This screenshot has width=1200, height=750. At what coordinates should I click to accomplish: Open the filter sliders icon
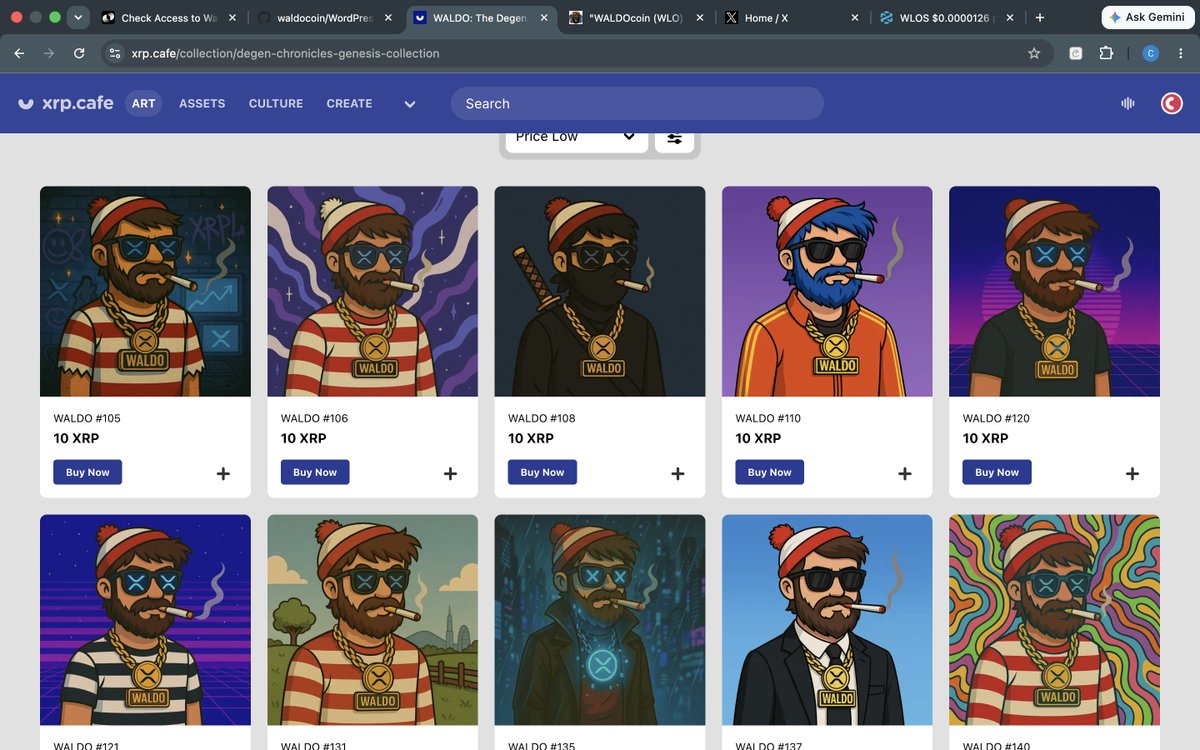click(675, 139)
